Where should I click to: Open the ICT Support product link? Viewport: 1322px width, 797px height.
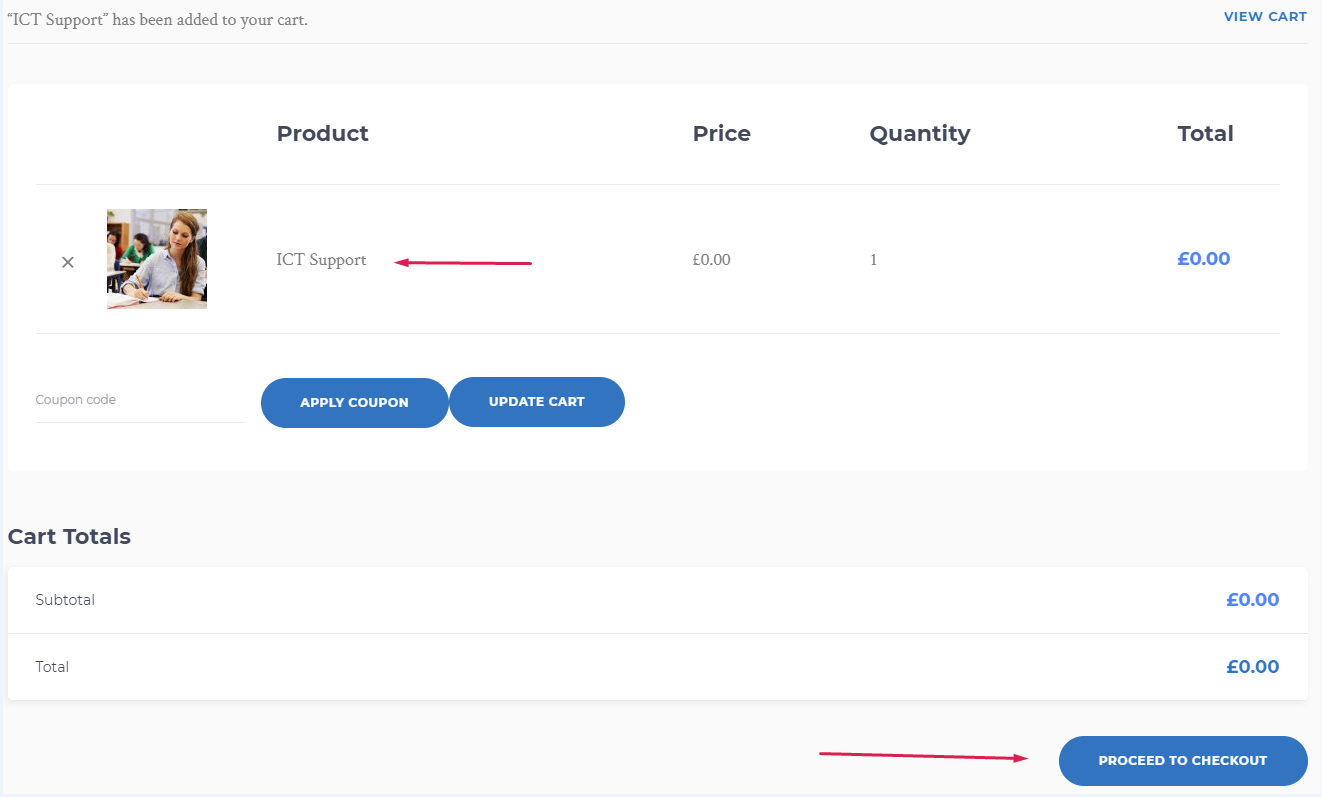click(321, 260)
